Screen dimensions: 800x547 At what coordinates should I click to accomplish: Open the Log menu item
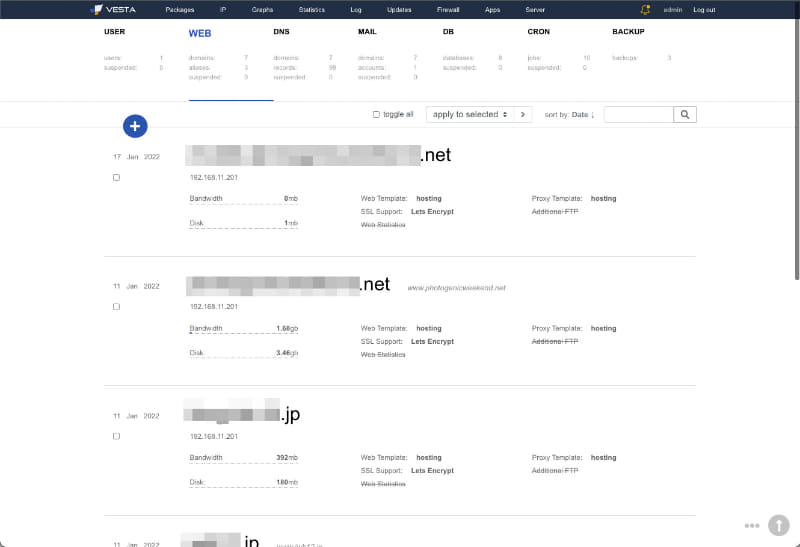click(x=356, y=10)
